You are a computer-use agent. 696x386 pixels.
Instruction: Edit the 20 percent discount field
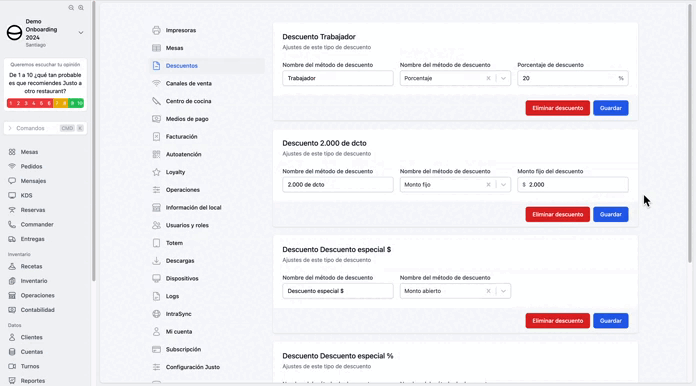(x=573, y=78)
